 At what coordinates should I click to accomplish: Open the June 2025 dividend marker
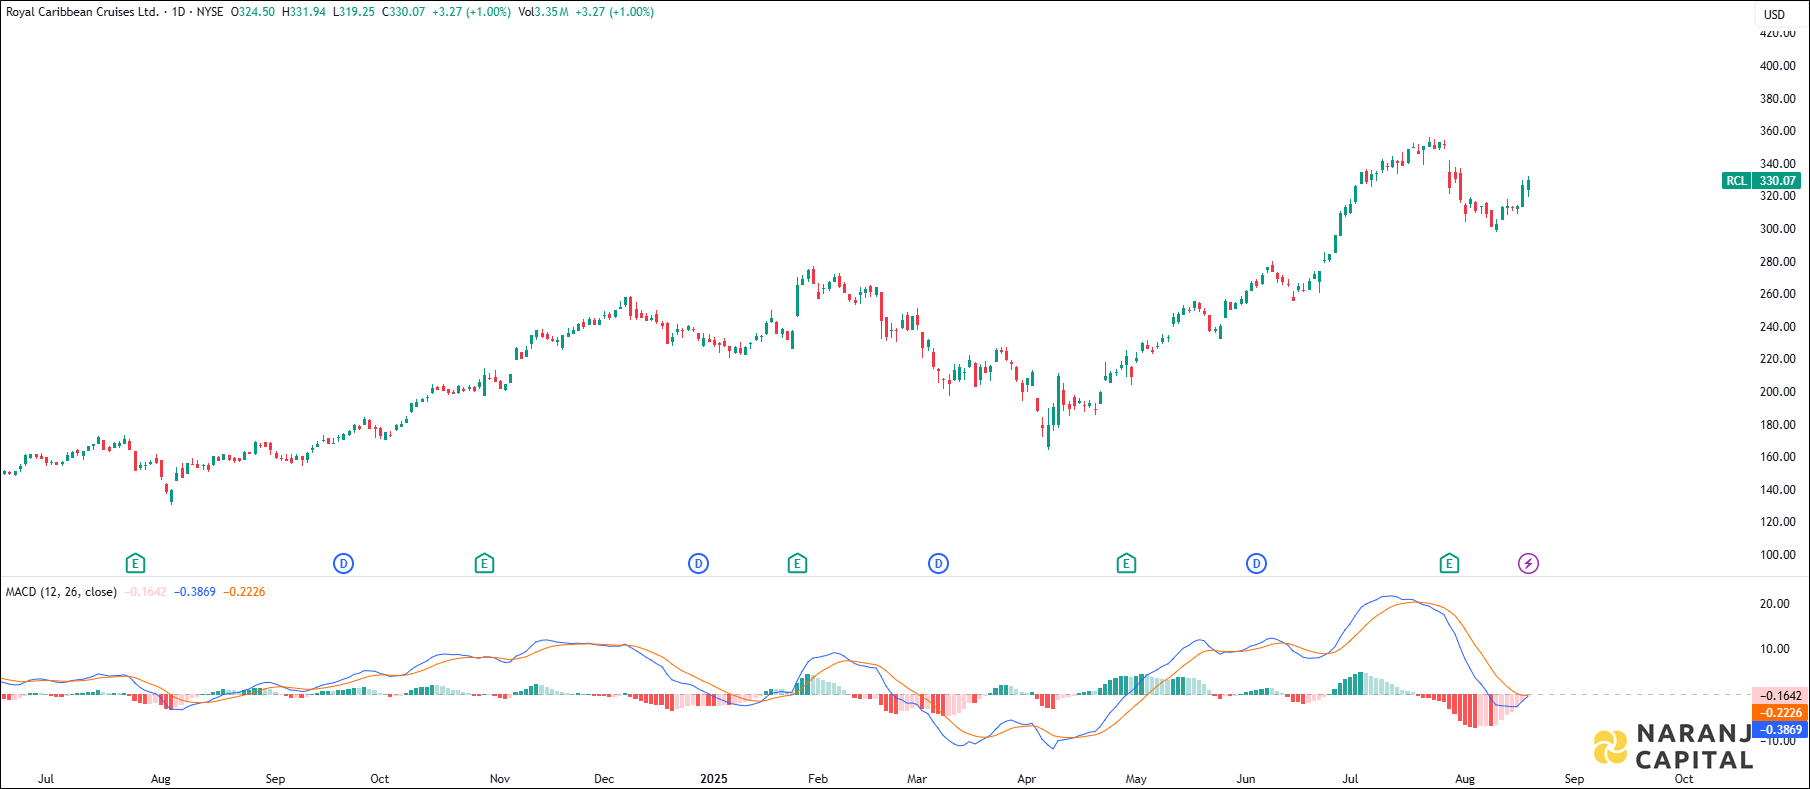(1256, 564)
